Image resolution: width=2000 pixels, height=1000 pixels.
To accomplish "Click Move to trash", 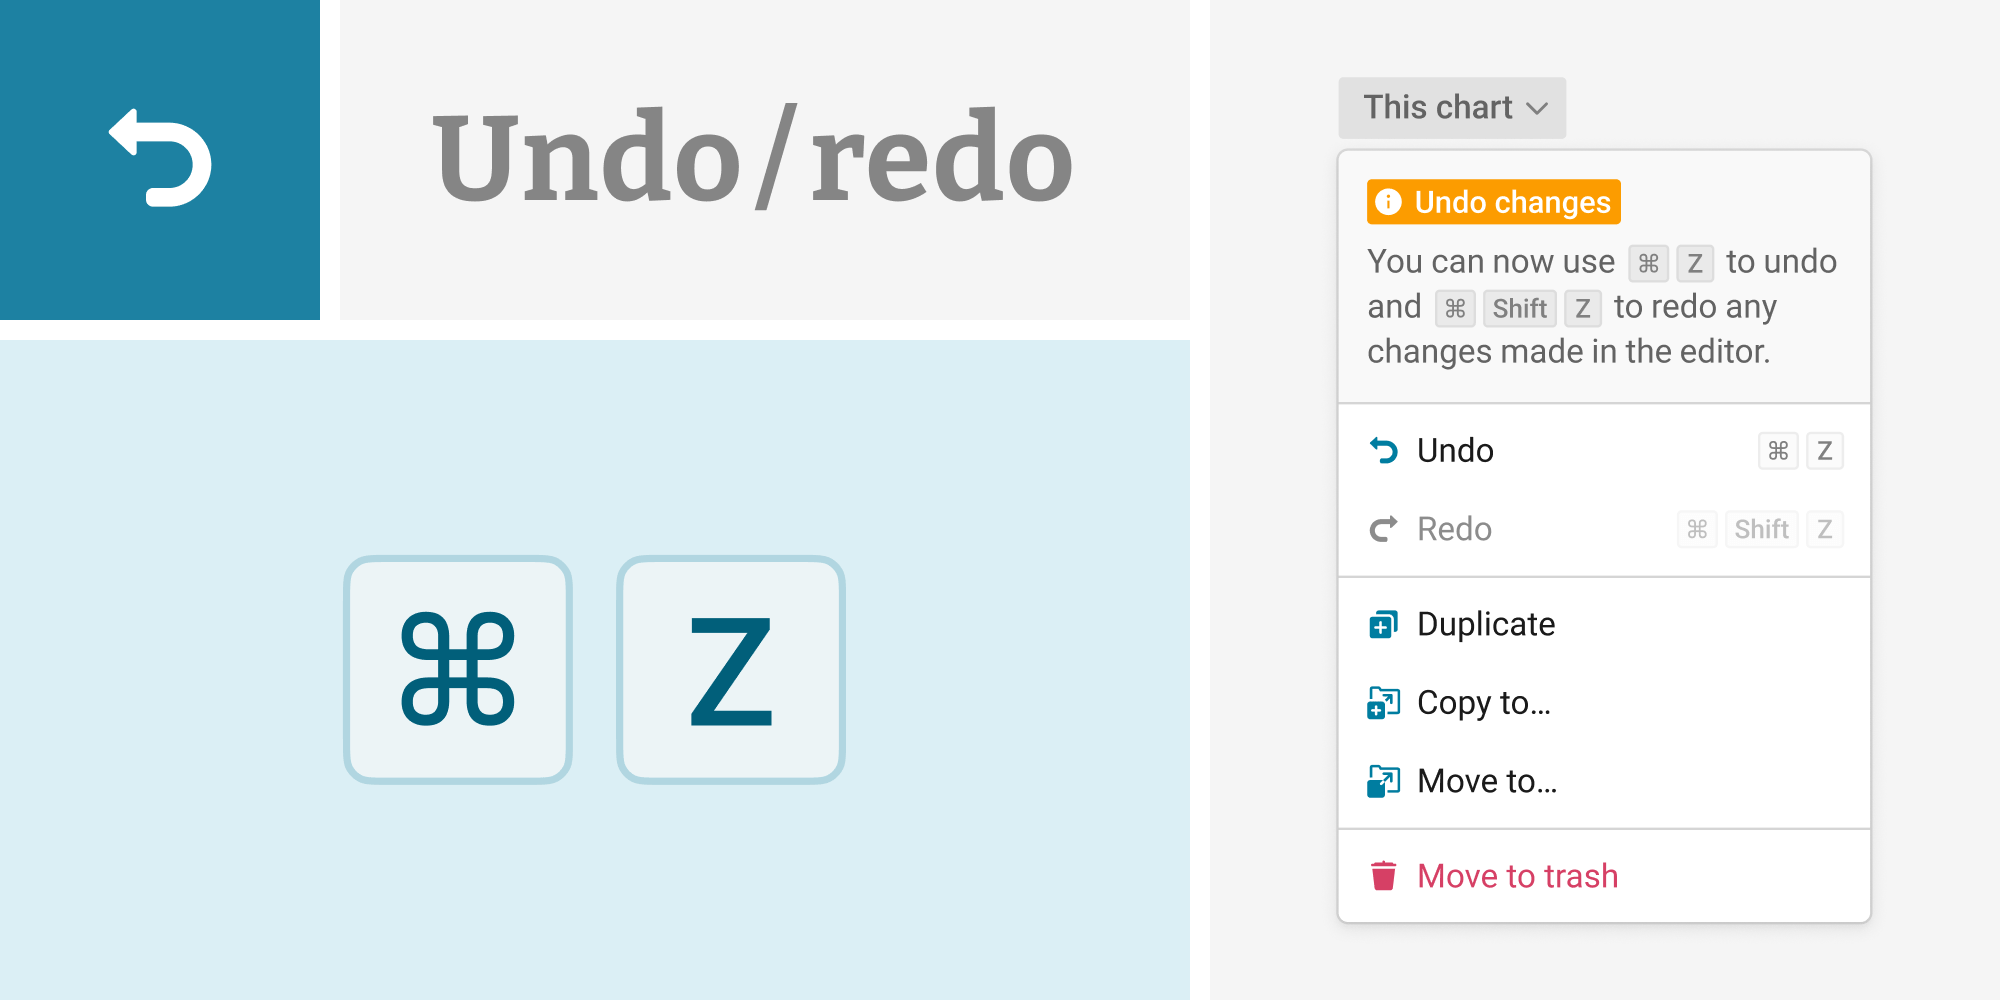I will [x=1516, y=876].
